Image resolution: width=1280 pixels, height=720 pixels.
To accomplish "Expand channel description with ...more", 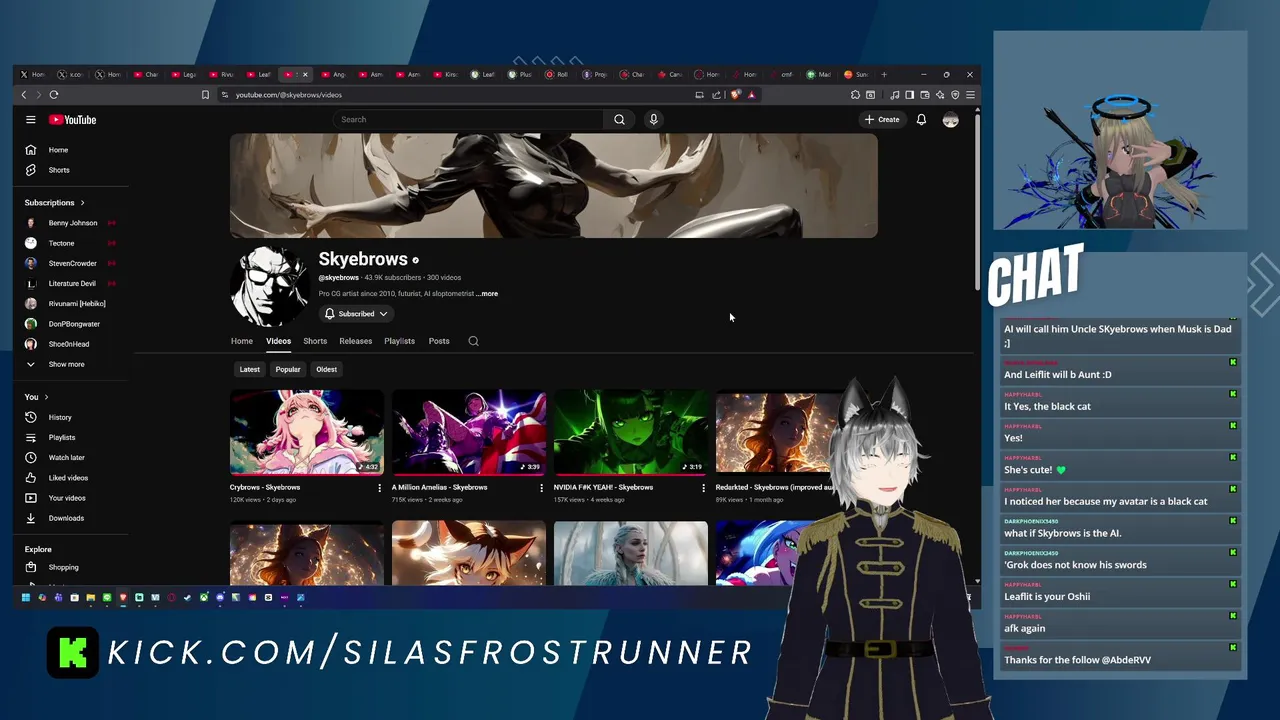I will pos(487,294).
